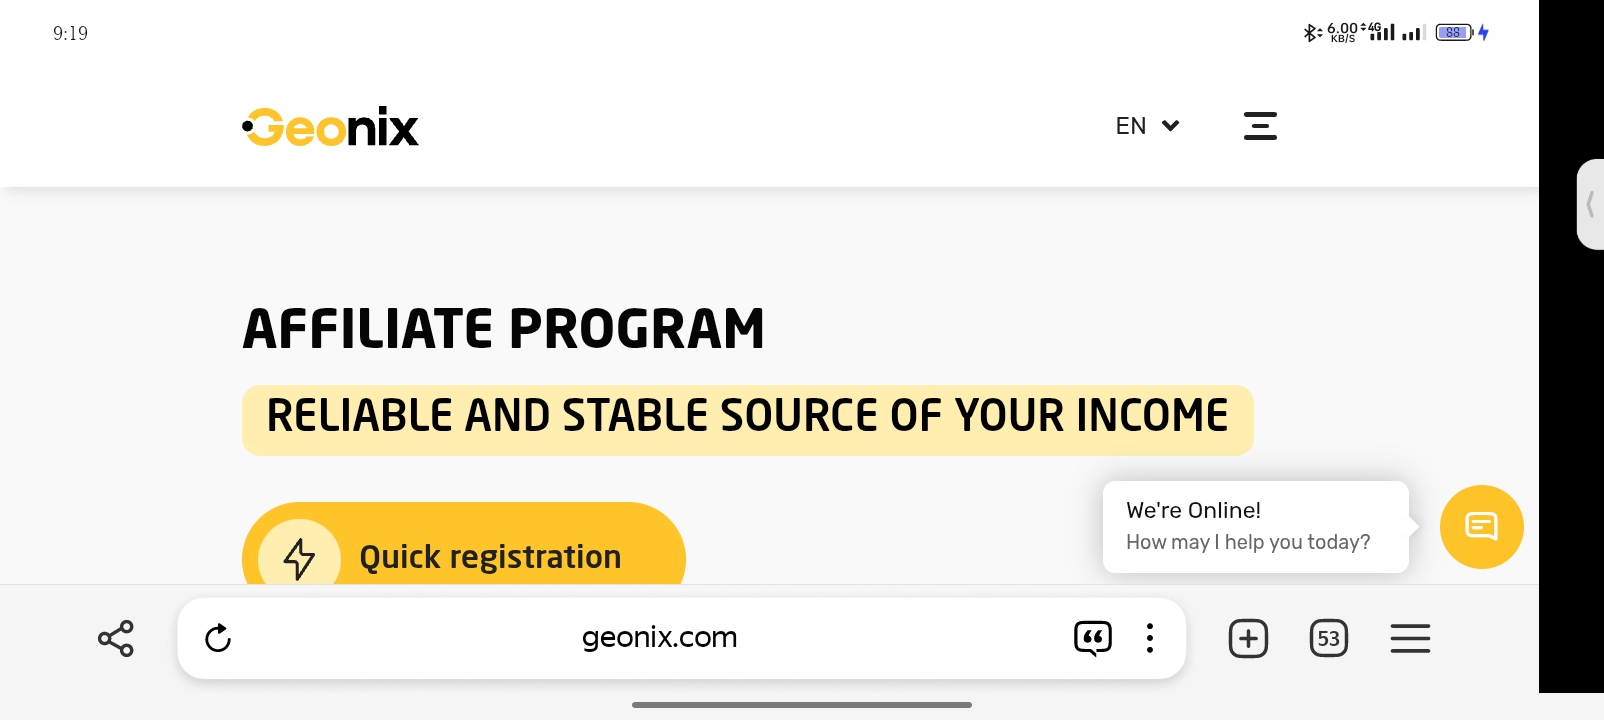Viewport: 1604px width, 720px height.
Task: Tap the quote bubble icon in address bar
Action: point(1093,638)
